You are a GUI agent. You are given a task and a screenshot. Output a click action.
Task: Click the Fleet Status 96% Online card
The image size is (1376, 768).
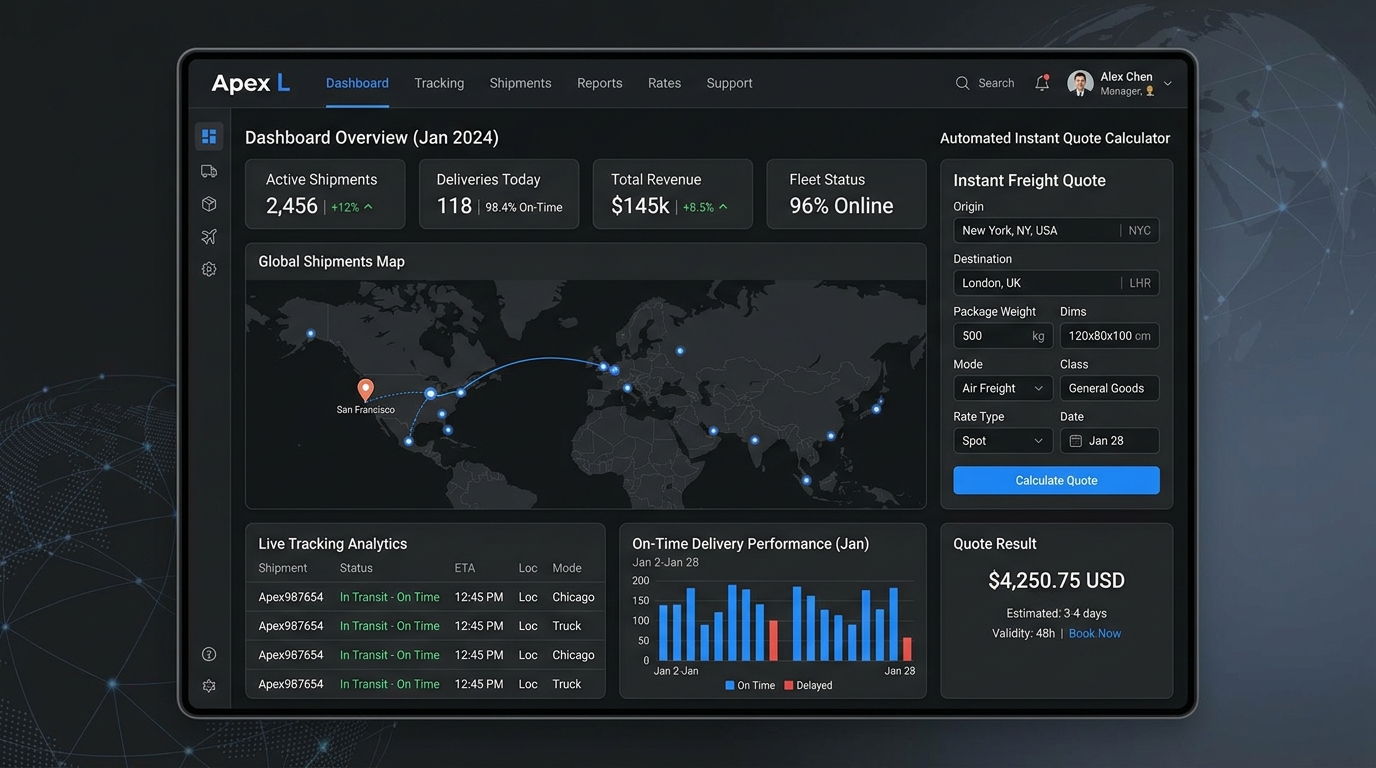coord(847,194)
